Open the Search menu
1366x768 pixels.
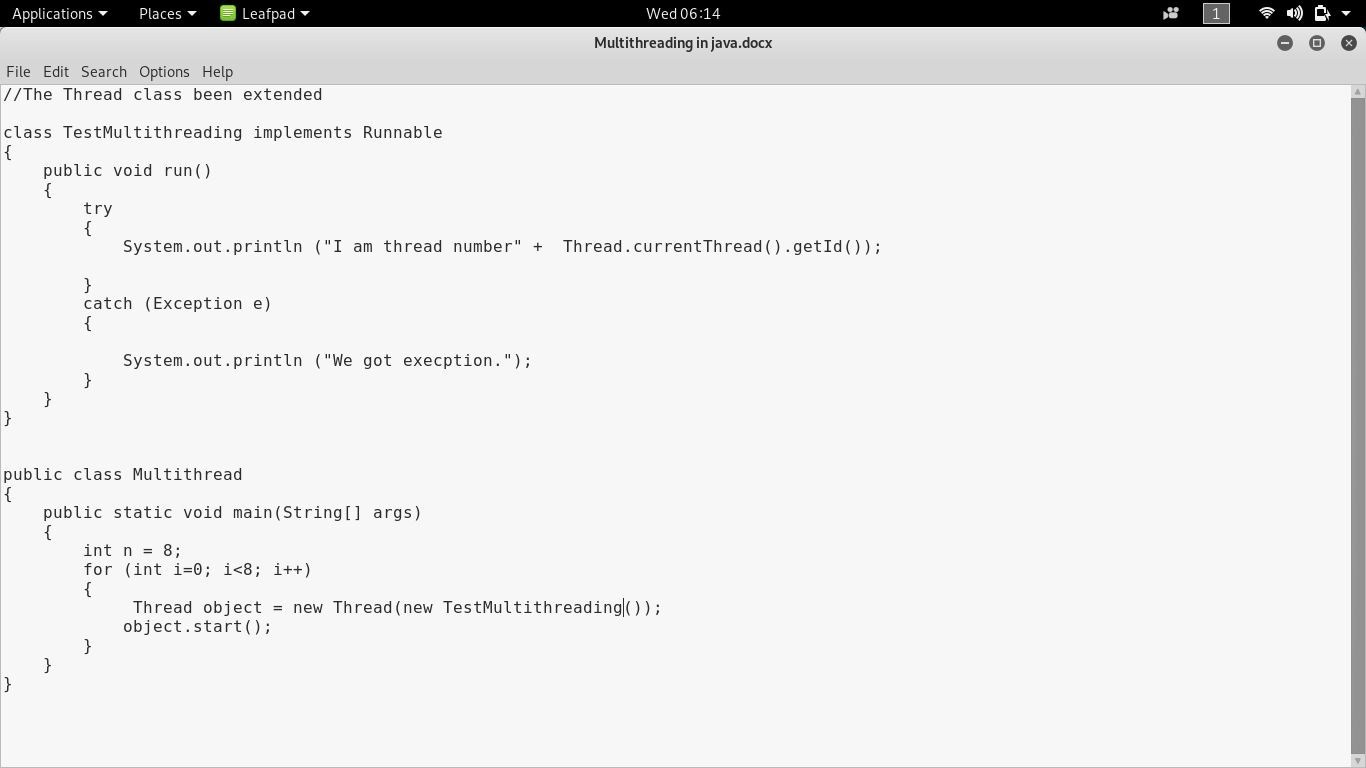(x=103, y=71)
